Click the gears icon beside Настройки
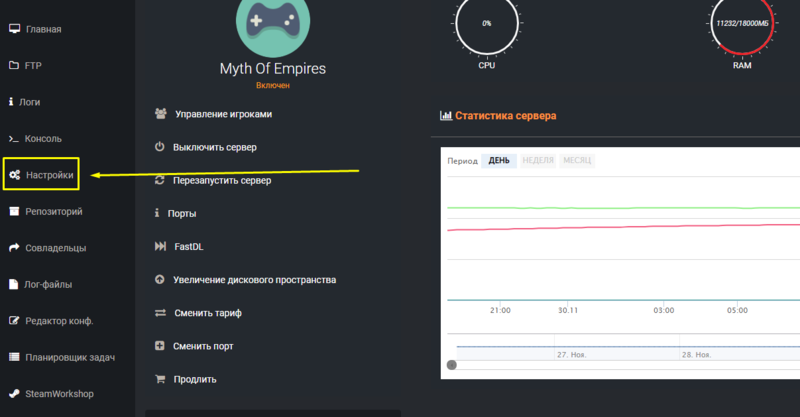800x417 pixels. point(15,175)
